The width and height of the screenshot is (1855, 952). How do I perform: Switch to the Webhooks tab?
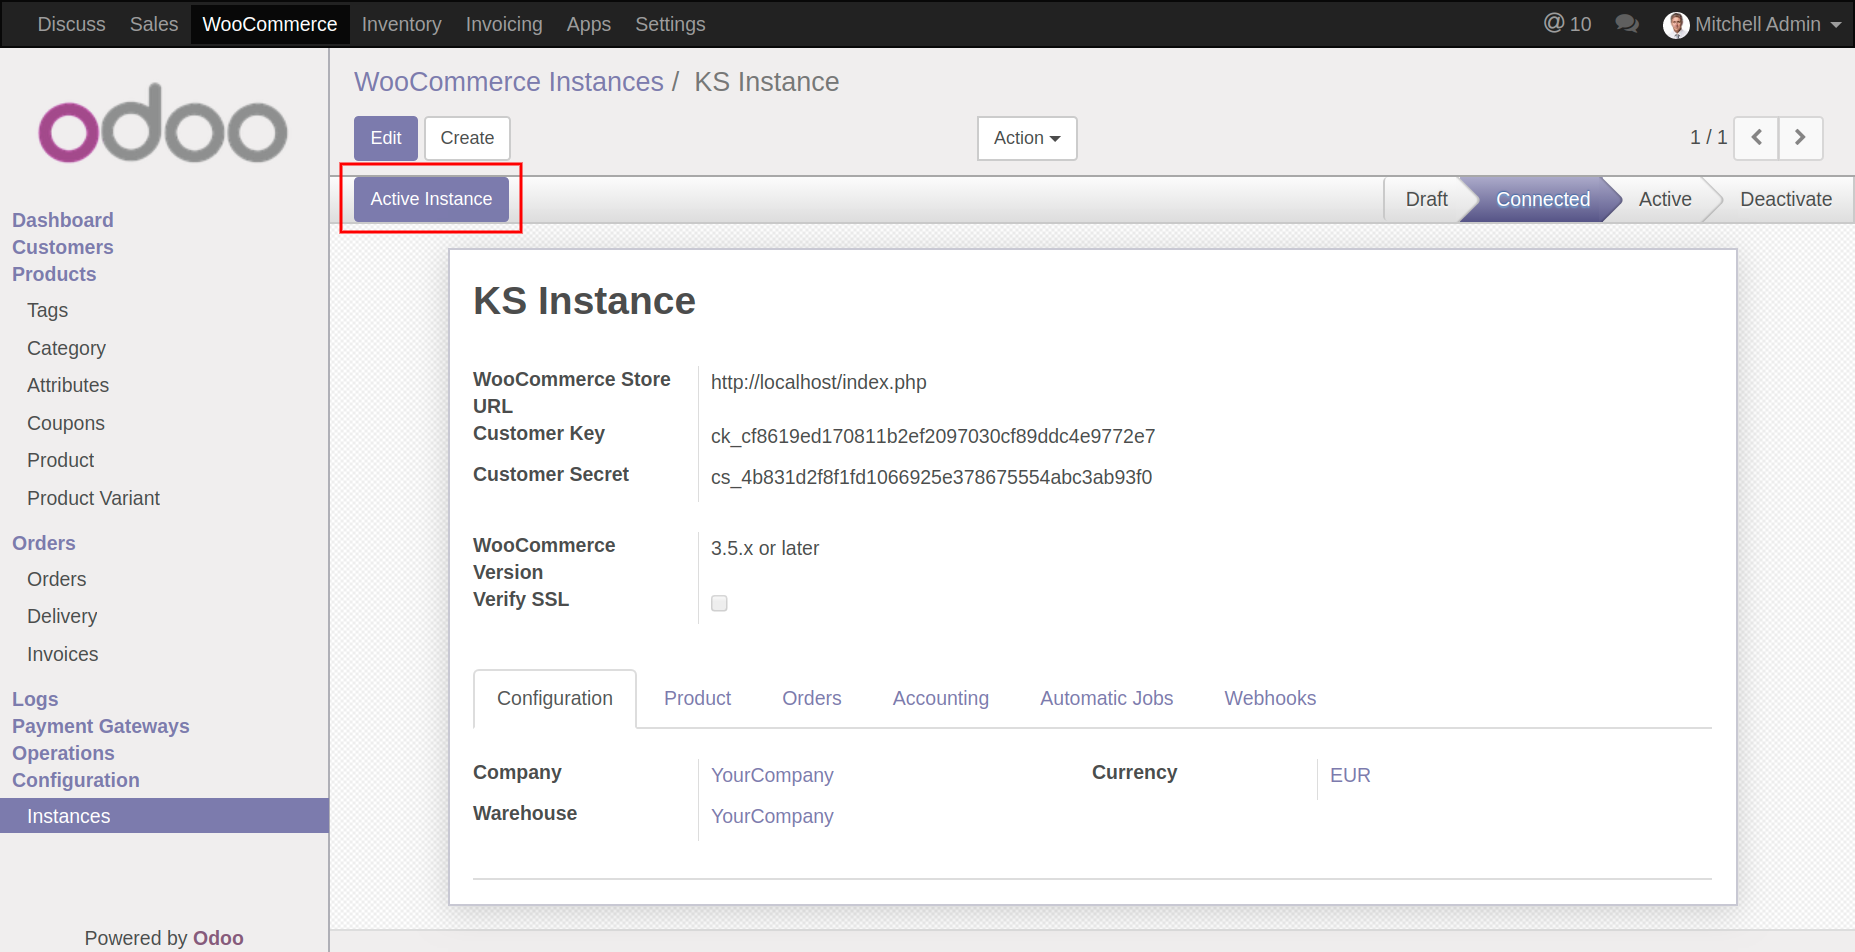point(1269,698)
